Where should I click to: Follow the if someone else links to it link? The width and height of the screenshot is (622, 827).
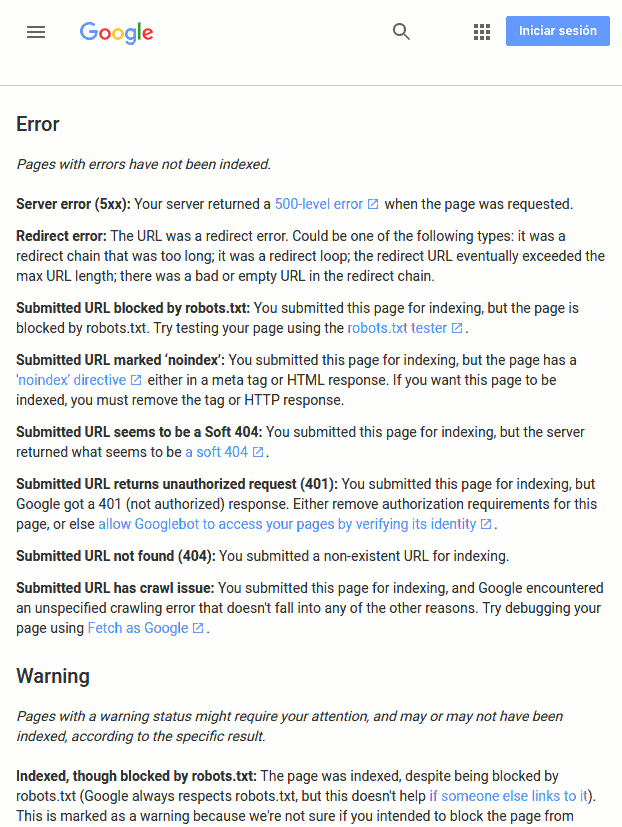(508, 796)
